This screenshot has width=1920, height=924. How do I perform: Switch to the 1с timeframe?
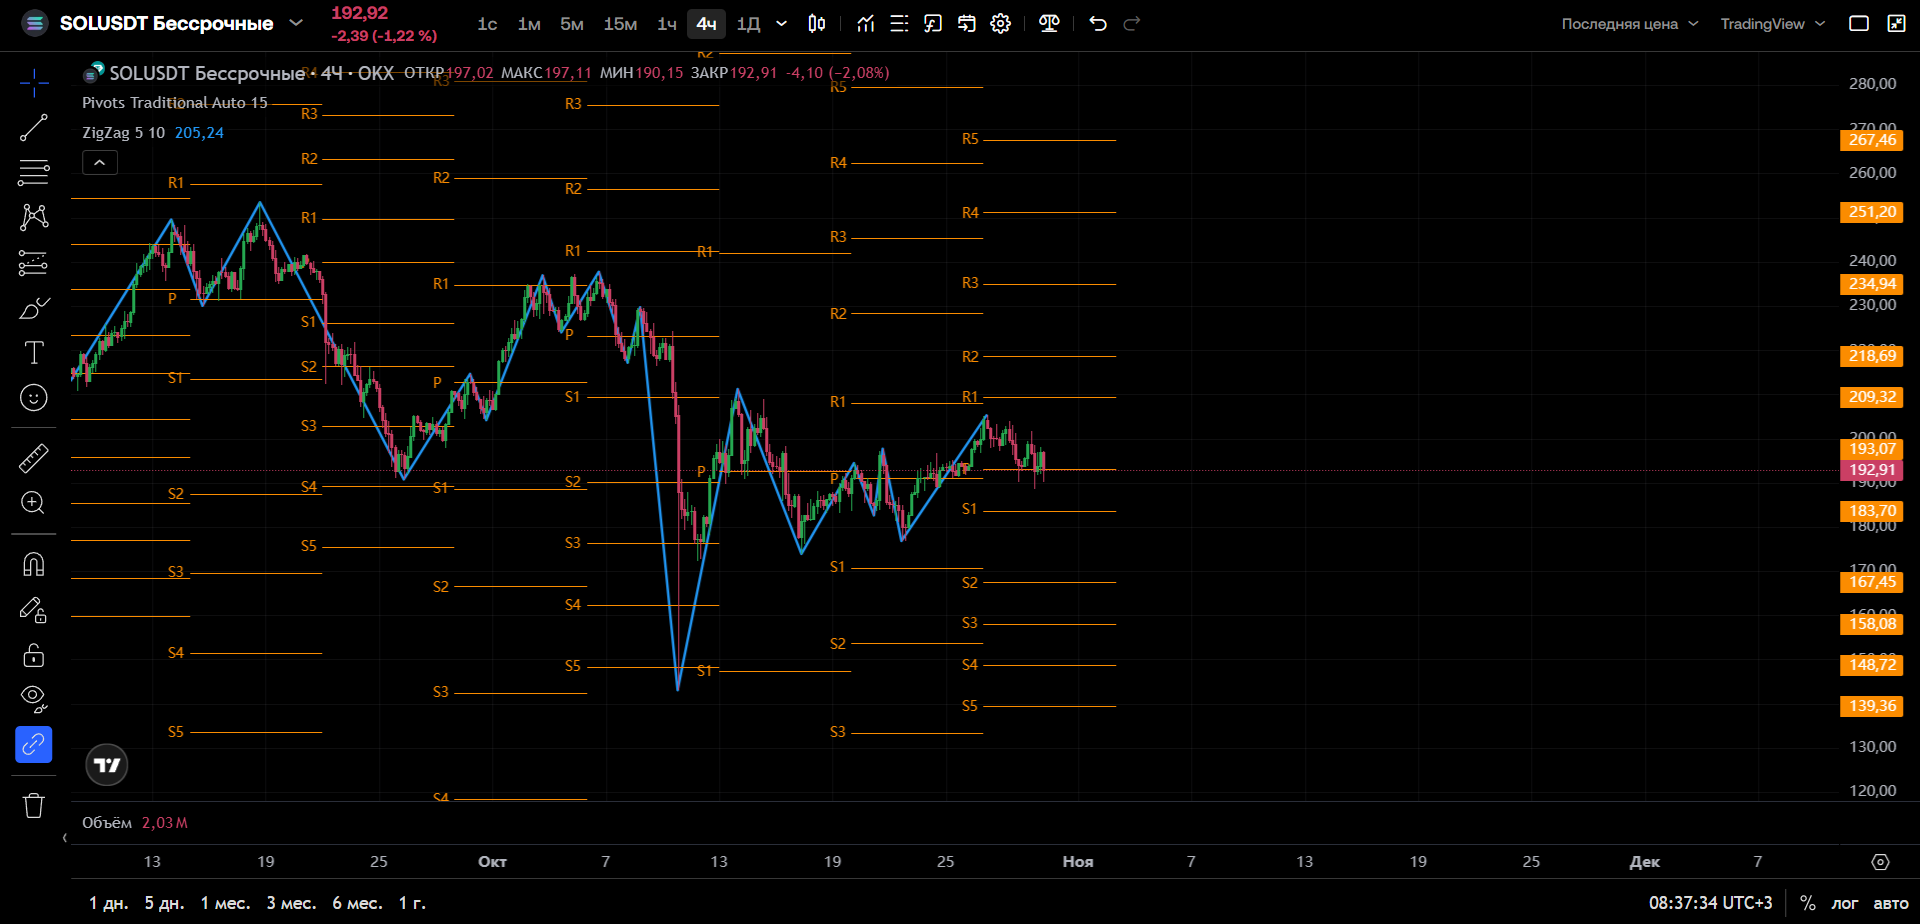click(x=487, y=23)
